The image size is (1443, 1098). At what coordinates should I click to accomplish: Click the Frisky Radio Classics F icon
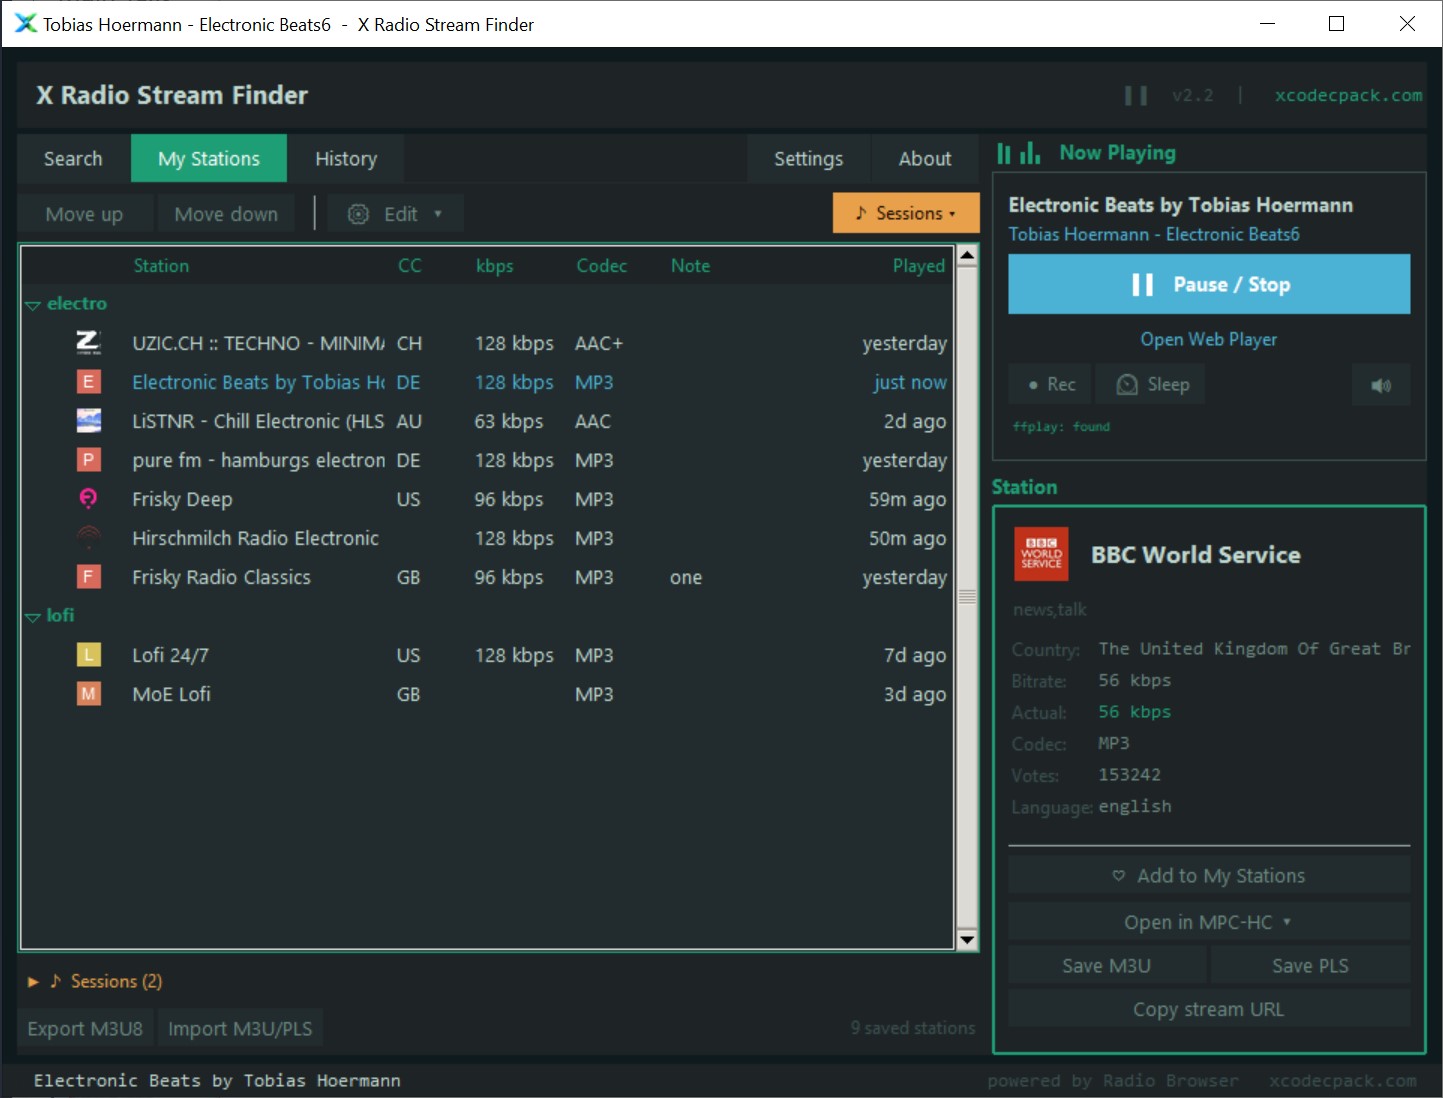click(89, 577)
